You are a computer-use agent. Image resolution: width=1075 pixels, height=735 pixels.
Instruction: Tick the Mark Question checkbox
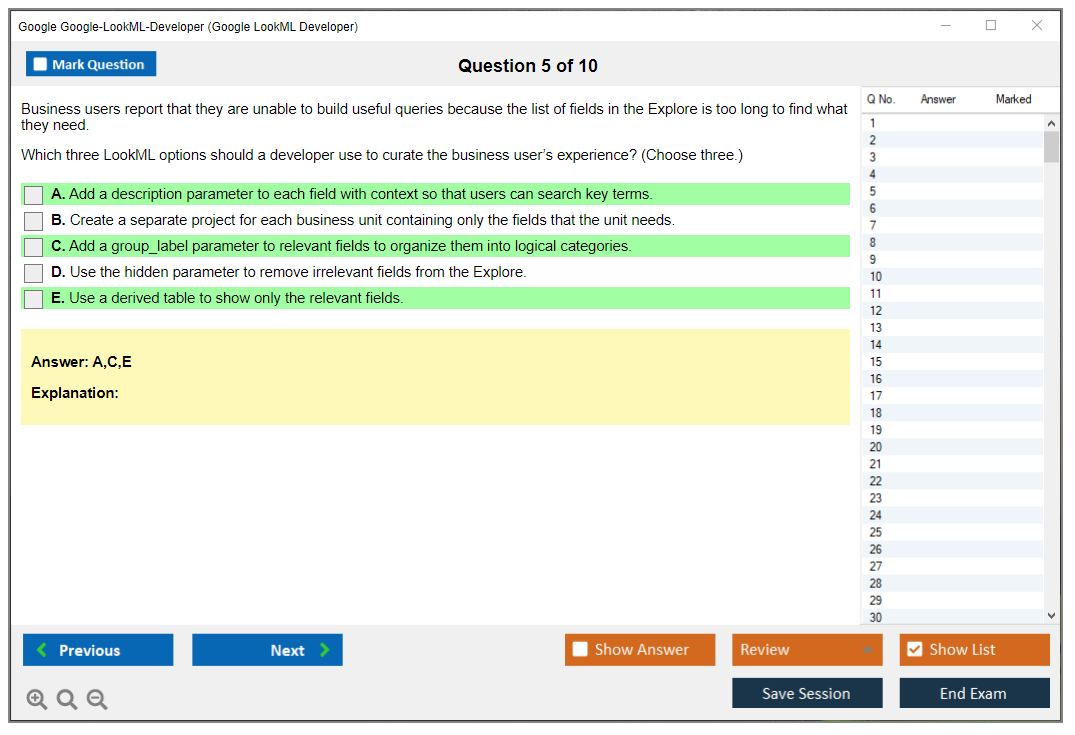click(x=41, y=64)
